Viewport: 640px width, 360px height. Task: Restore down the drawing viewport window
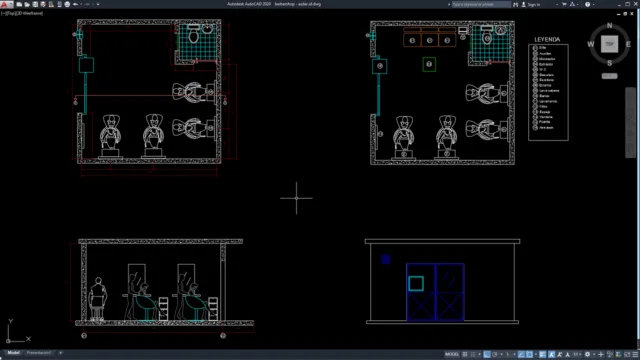[625, 13]
